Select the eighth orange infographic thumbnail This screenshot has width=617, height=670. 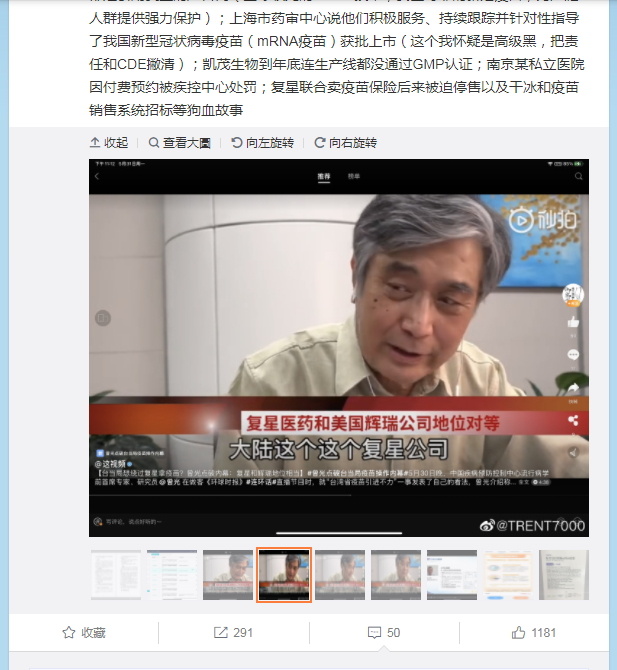pyautogui.click(x=508, y=575)
